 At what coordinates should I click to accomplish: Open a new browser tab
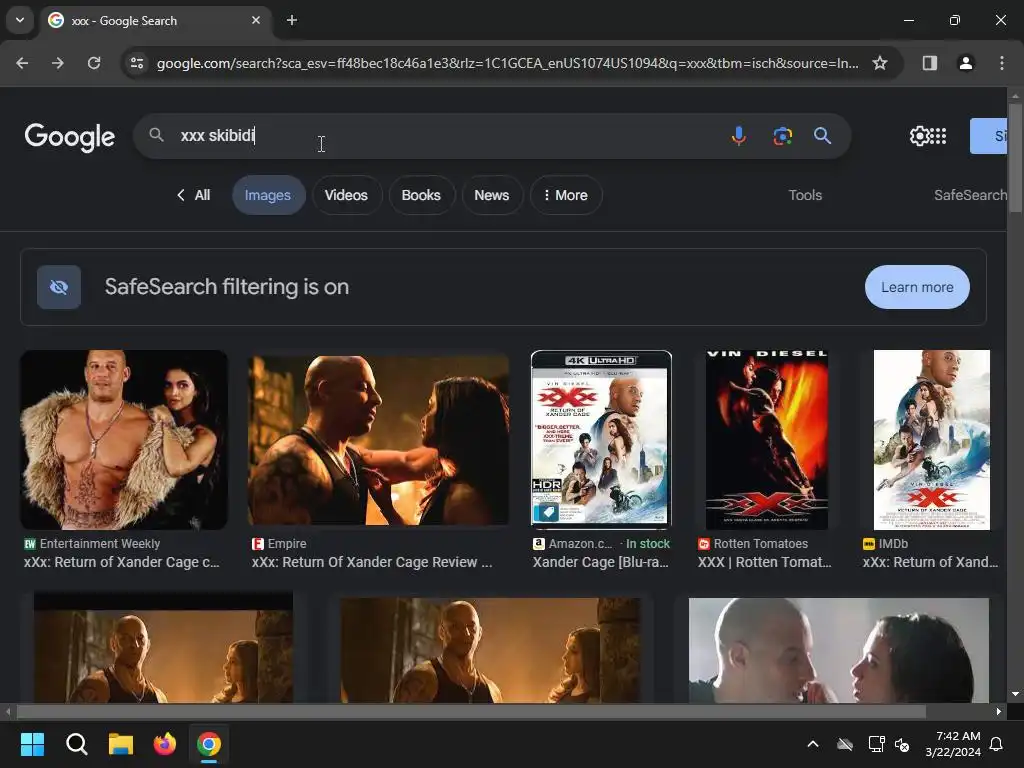click(292, 20)
